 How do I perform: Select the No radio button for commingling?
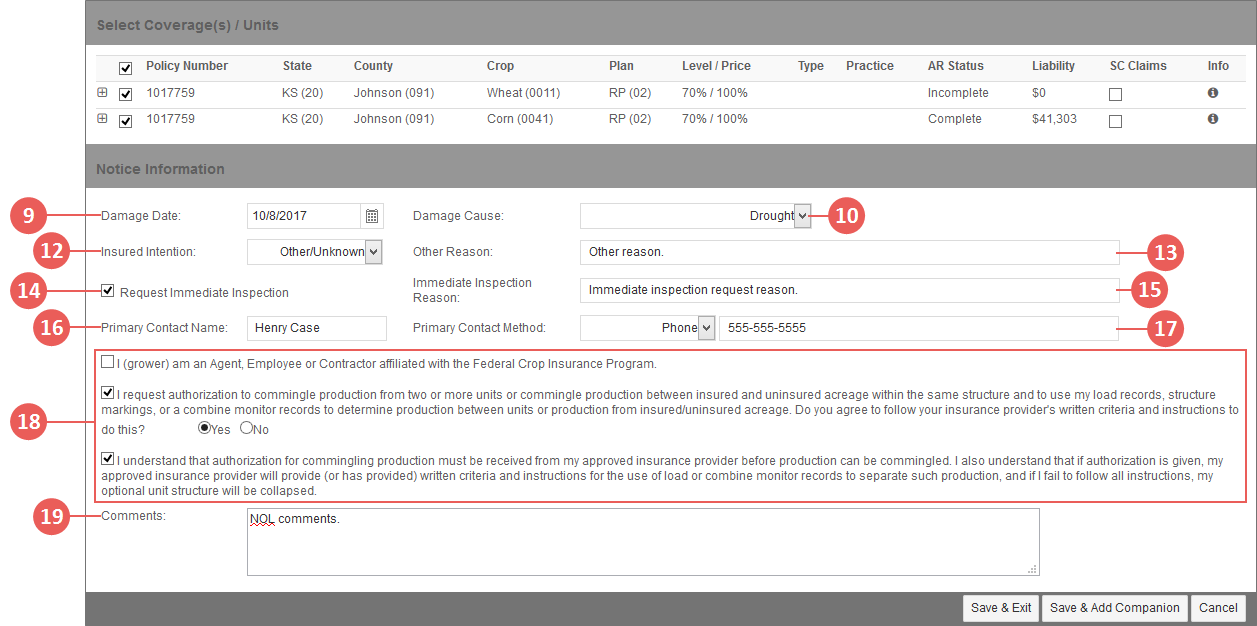click(246, 428)
